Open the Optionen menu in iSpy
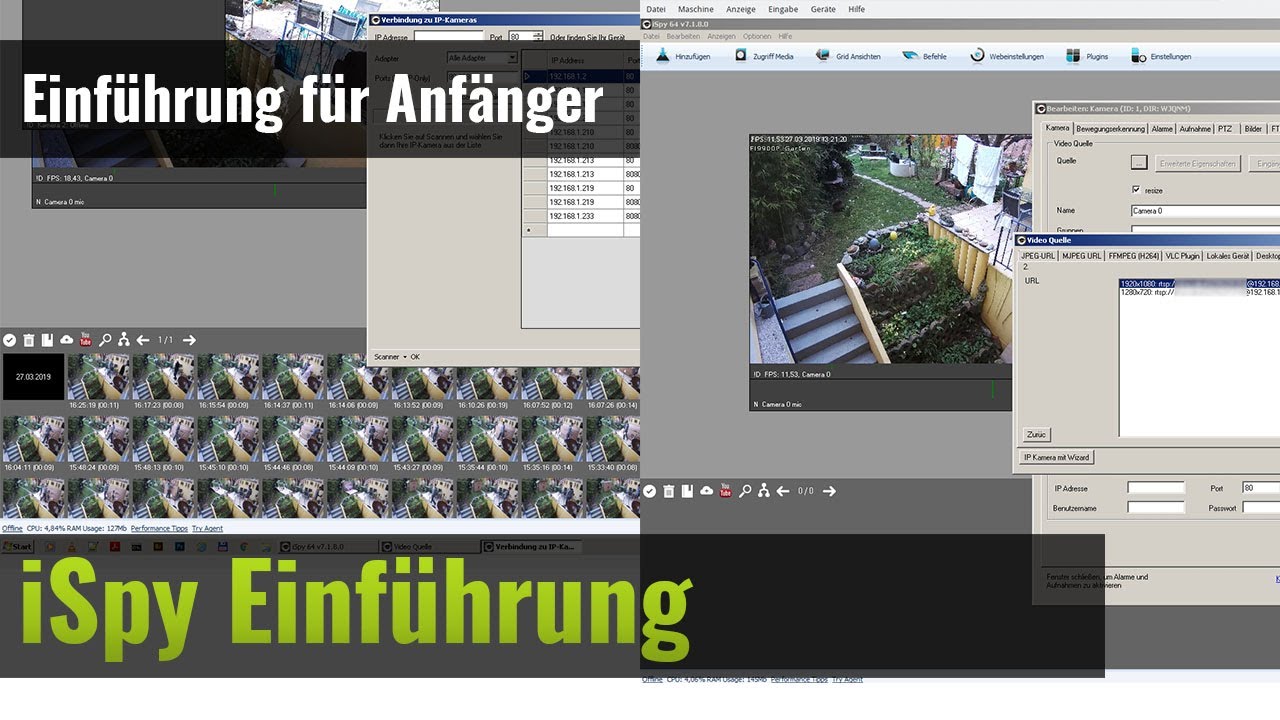1280x720 pixels. [757, 36]
